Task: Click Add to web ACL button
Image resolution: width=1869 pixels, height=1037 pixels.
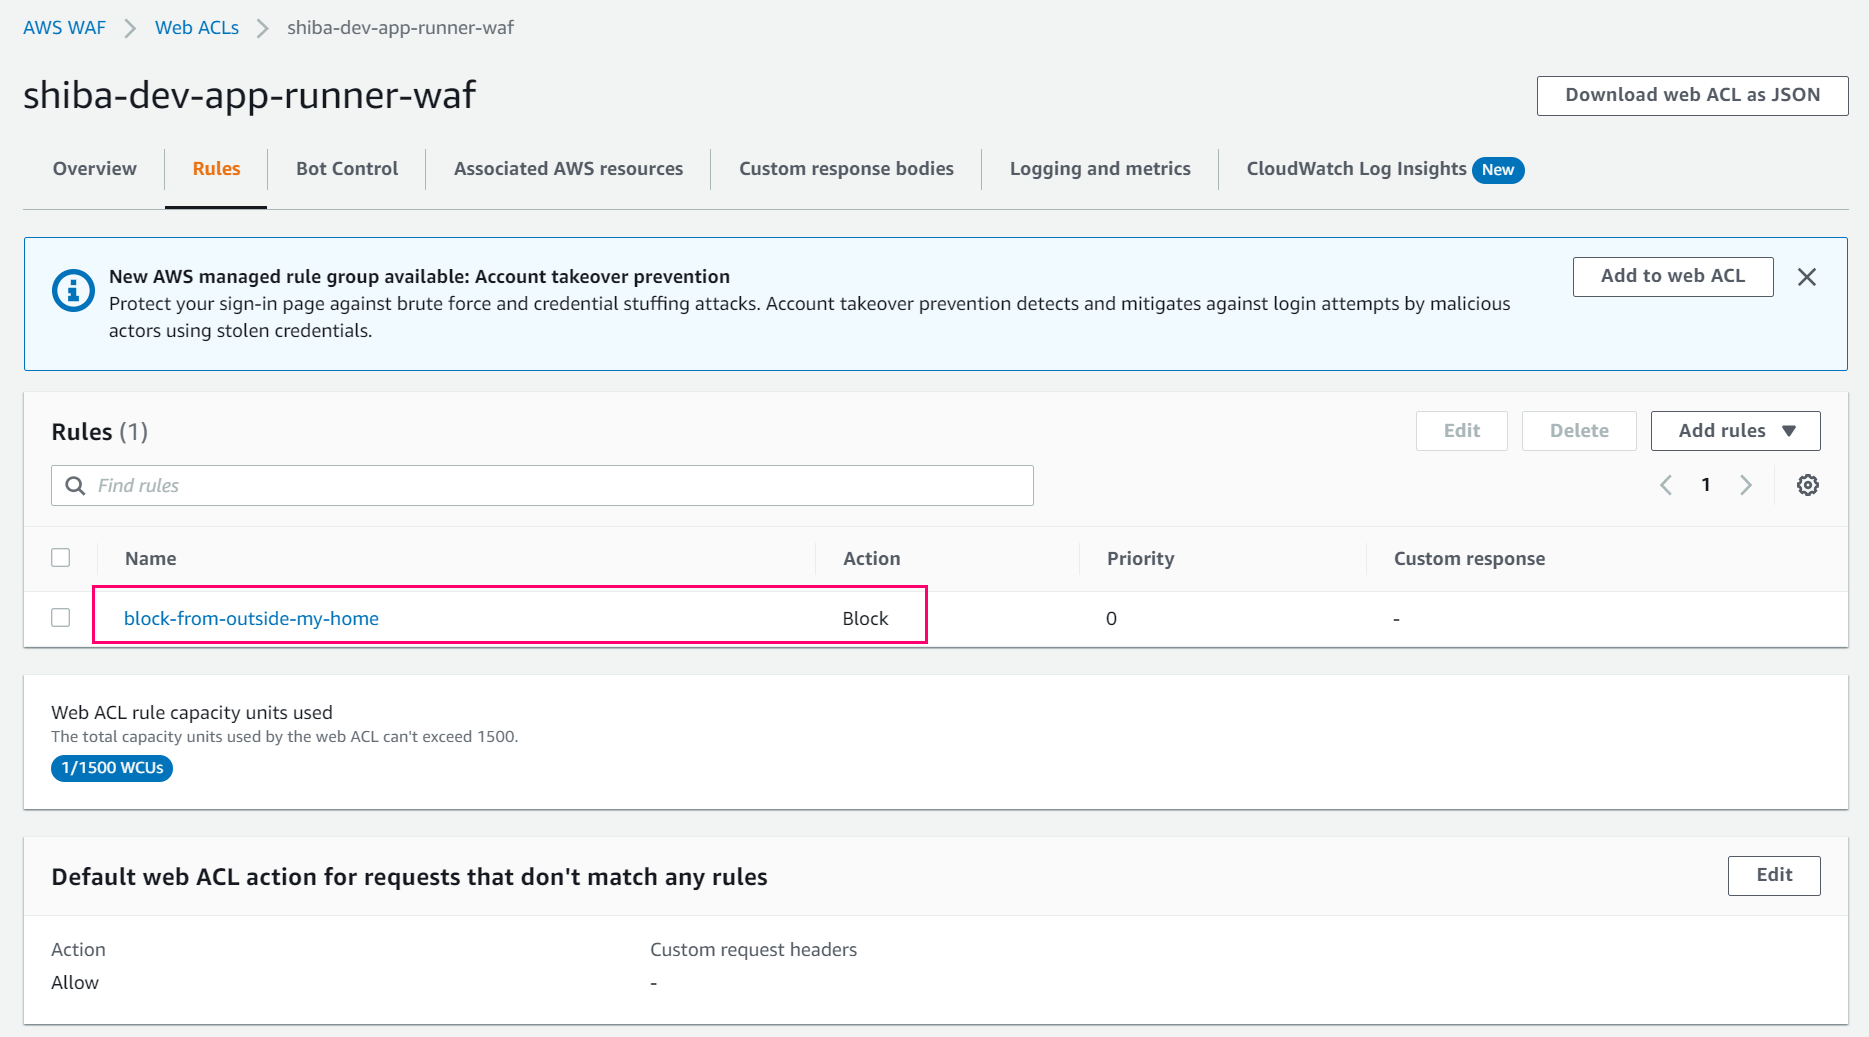Action: [1672, 276]
